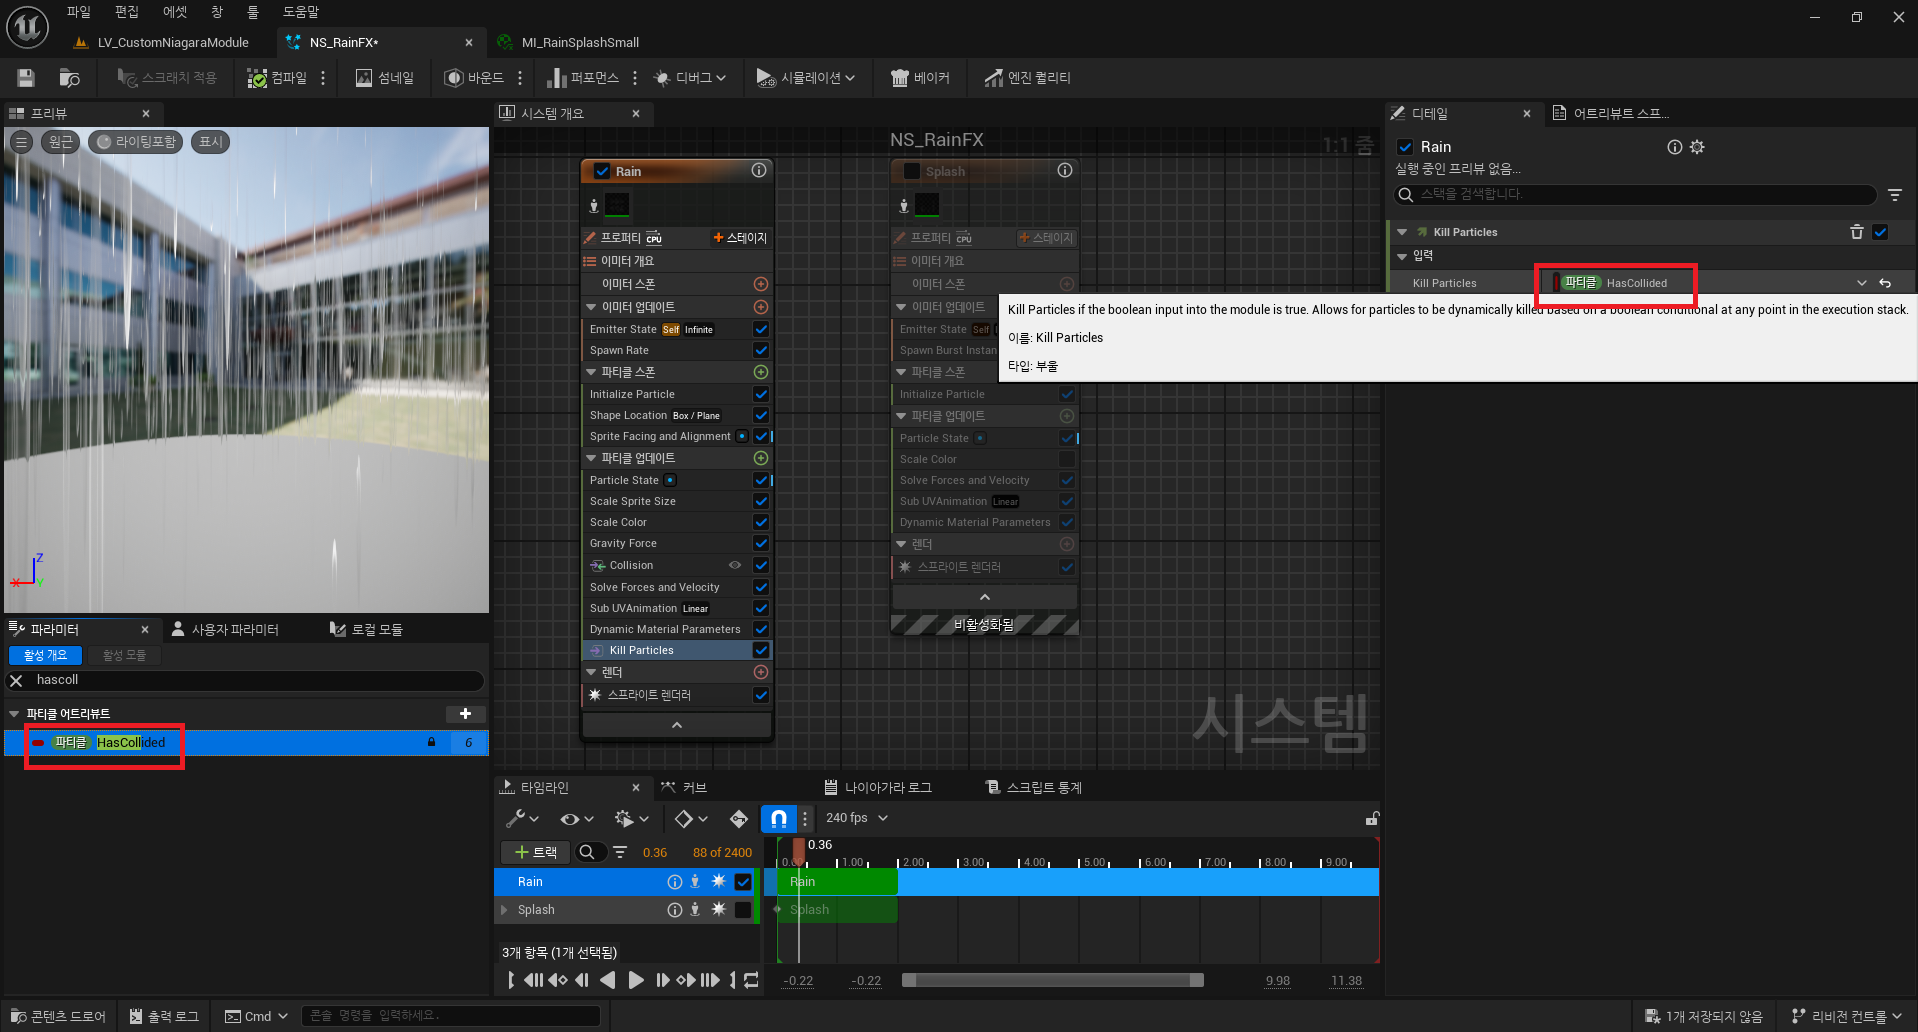Click the Bounds toolbar button
The height and width of the screenshot is (1032, 1918).
pos(474,78)
